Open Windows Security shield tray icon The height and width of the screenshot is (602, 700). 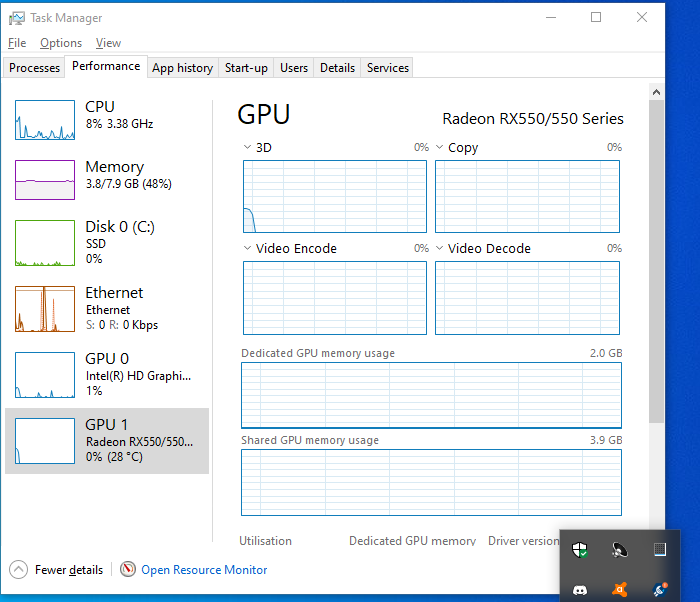pyautogui.click(x=580, y=550)
